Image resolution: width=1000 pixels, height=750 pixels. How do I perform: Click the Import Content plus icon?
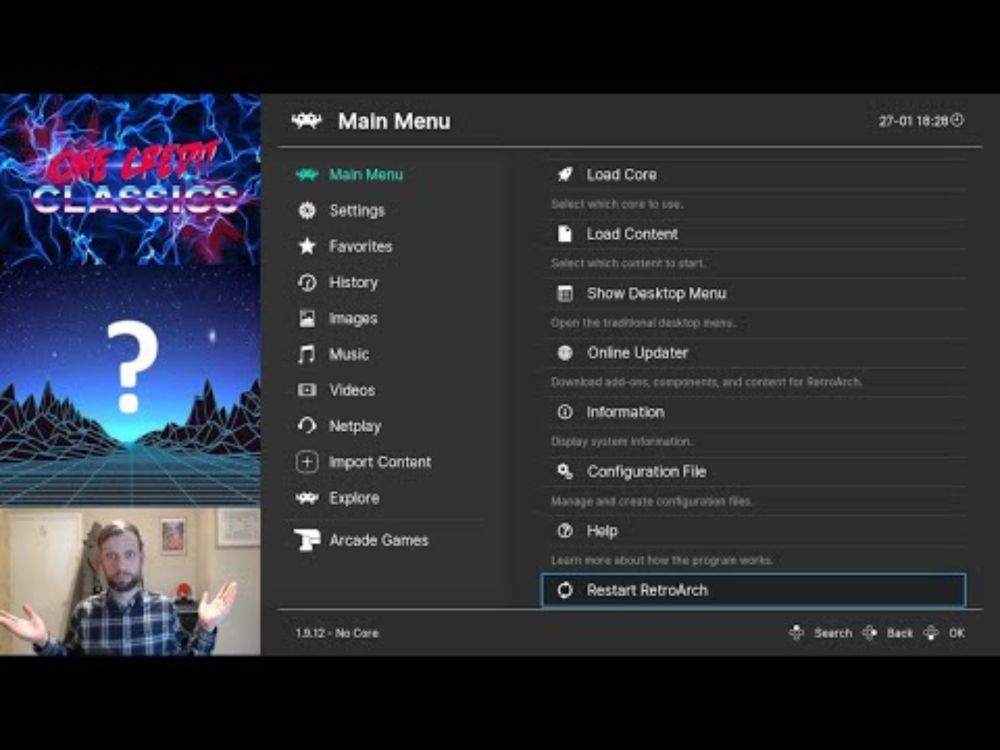coord(307,462)
